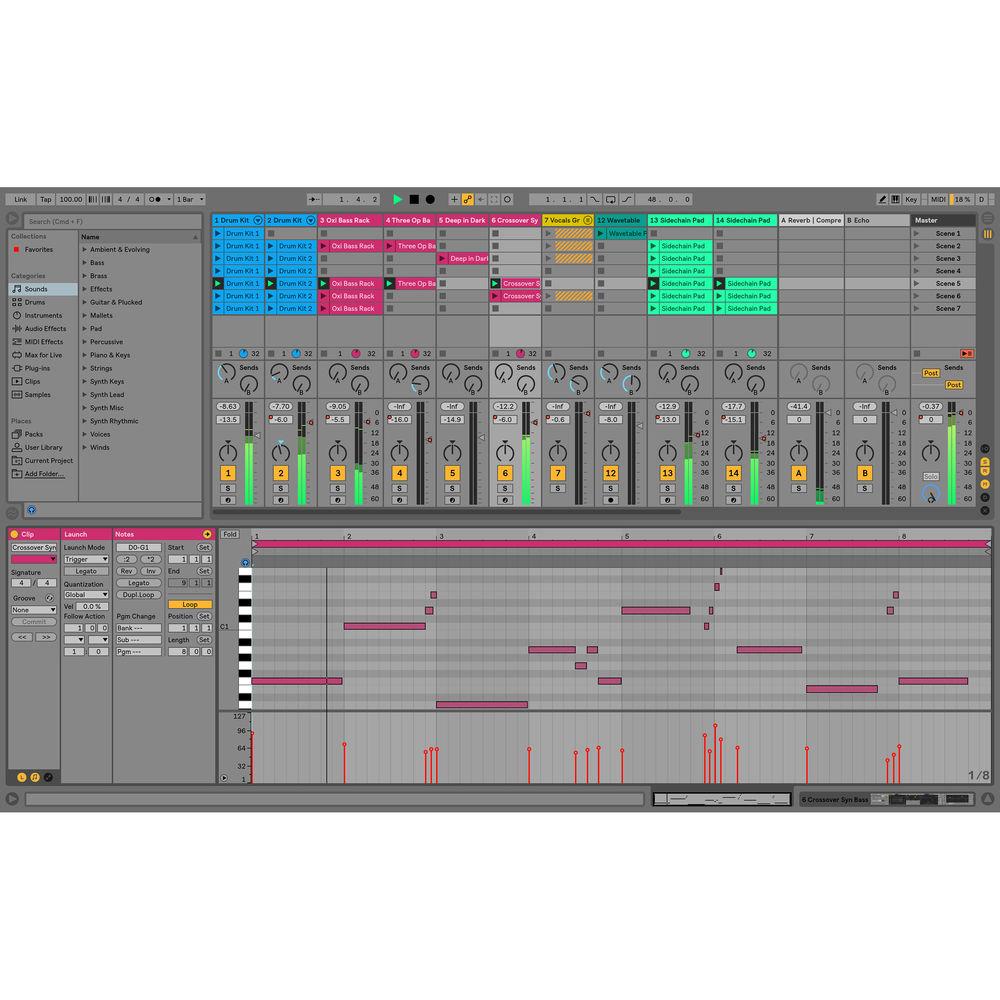
Task: Enable the Draw Mode pencil icon
Action: pyautogui.click(x=882, y=200)
